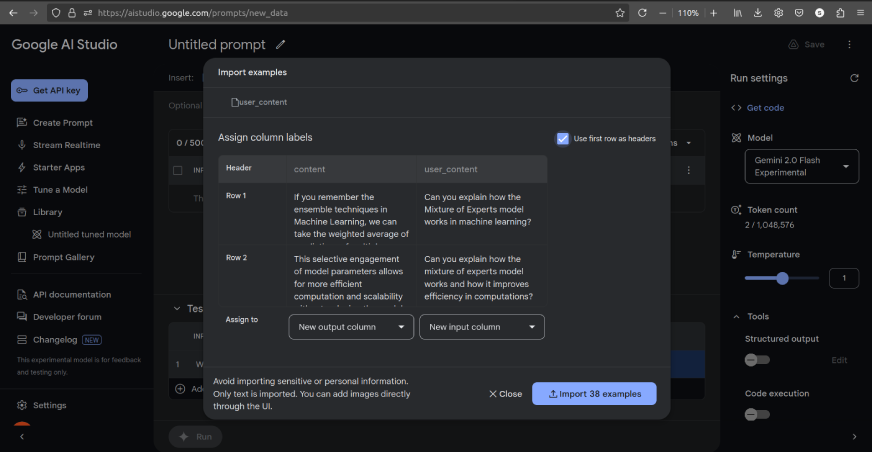Click the Get API key button
Image resolution: width=872 pixels, height=452 pixels.
tap(49, 90)
